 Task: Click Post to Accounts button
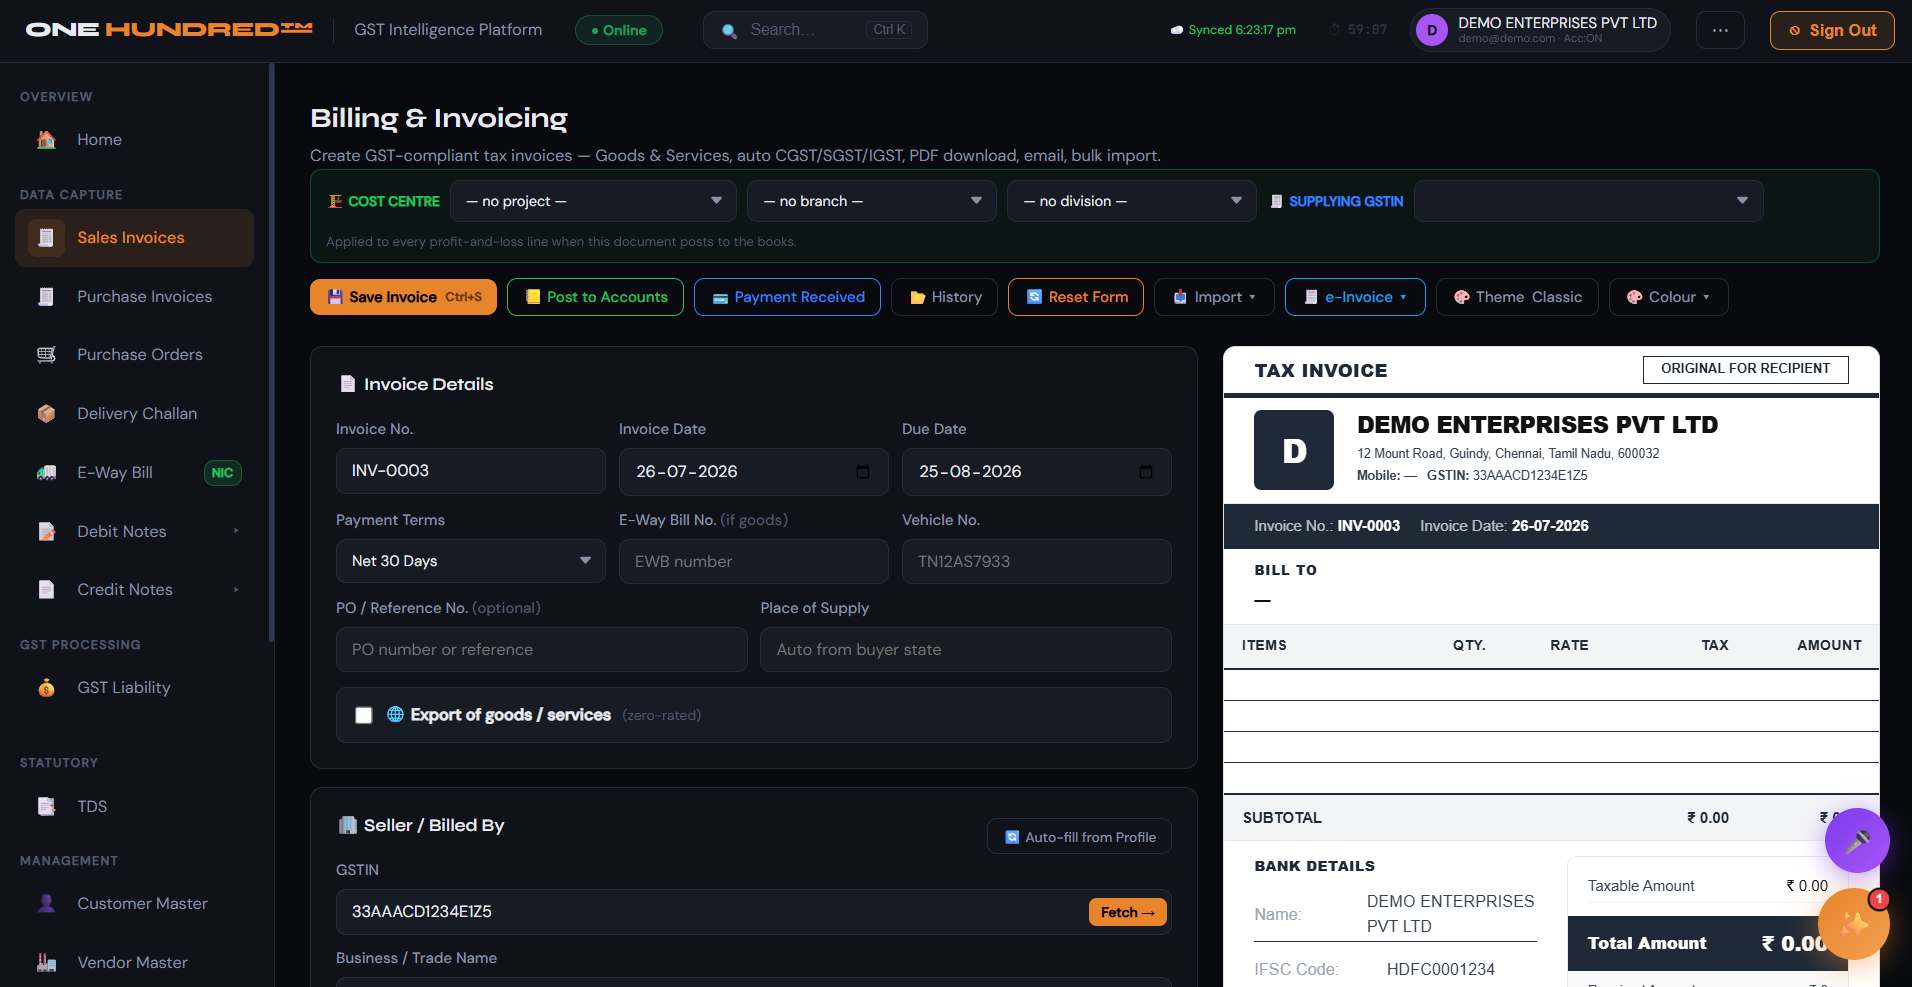595,297
